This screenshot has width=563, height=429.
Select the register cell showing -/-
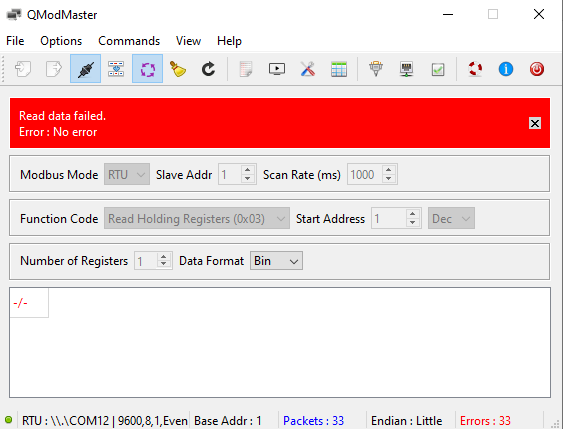click(x=29, y=303)
